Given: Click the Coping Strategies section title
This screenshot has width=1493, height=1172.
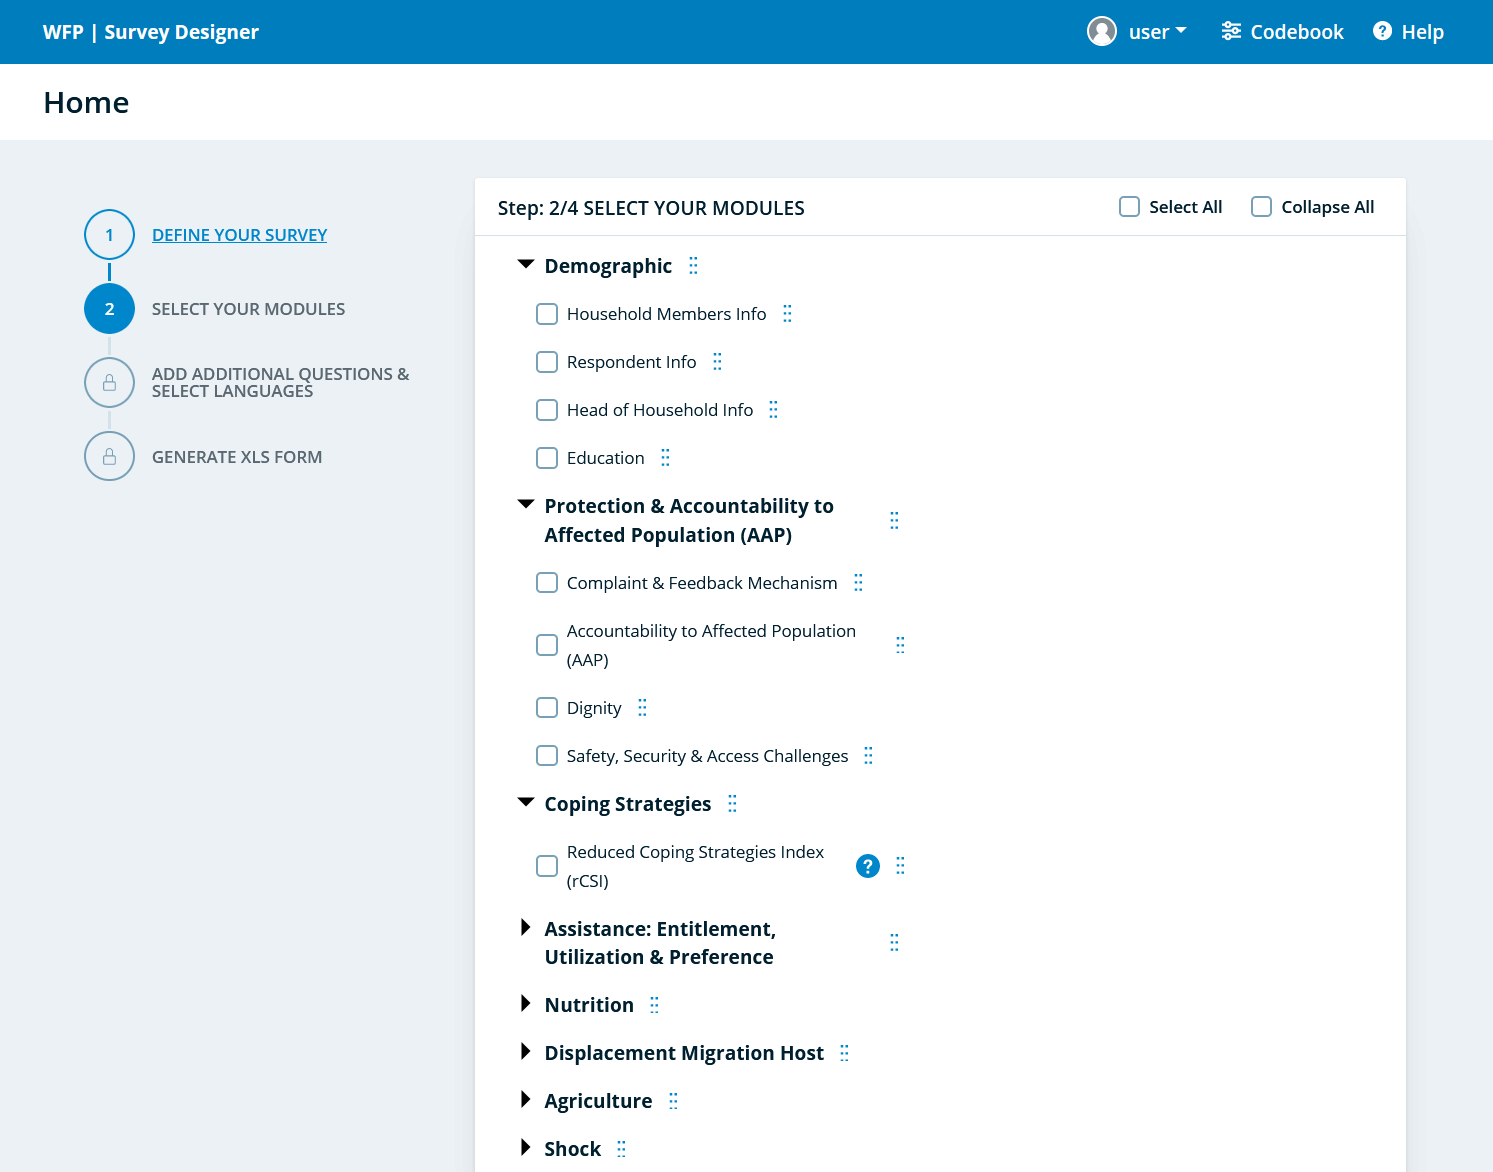Looking at the screenshot, I should coord(627,804).
